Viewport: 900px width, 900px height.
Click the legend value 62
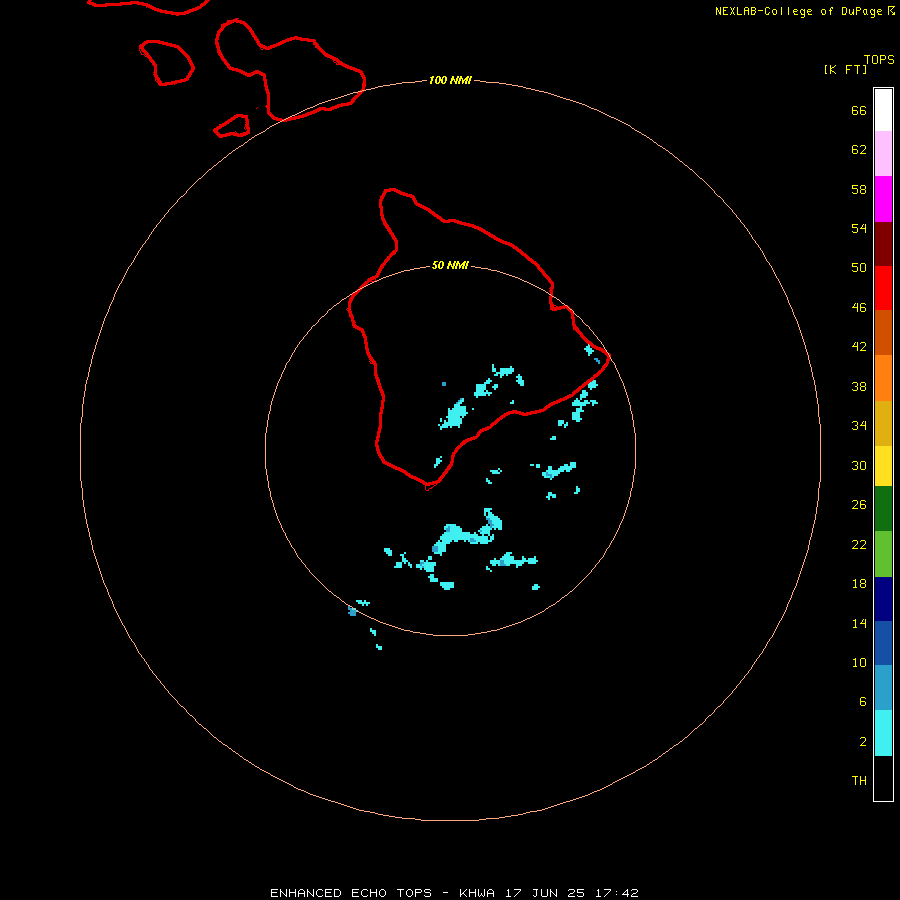(859, 150)
